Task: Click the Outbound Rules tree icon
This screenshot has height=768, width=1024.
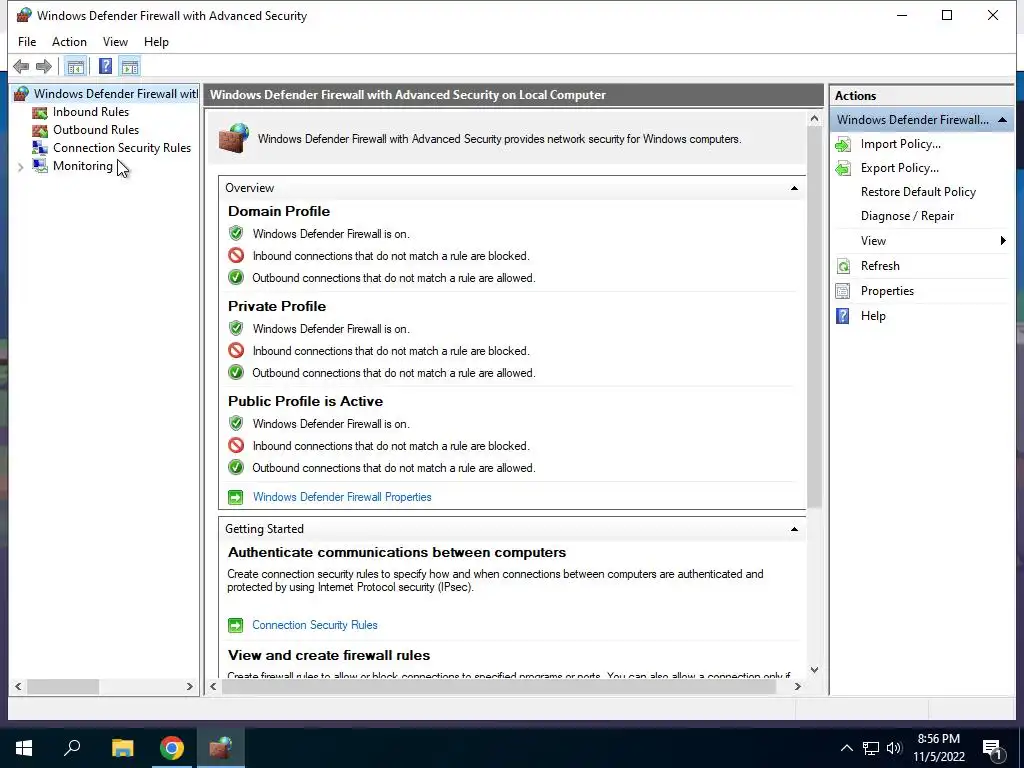Action: pos(40,130)
